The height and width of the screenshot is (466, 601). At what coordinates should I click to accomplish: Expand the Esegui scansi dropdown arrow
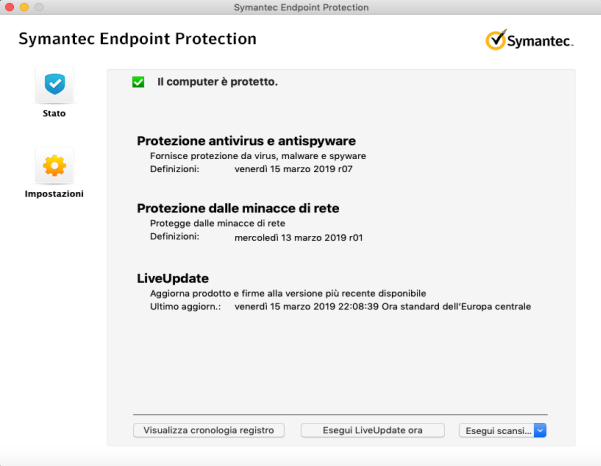pyautogui.click(x=540, y=430)
